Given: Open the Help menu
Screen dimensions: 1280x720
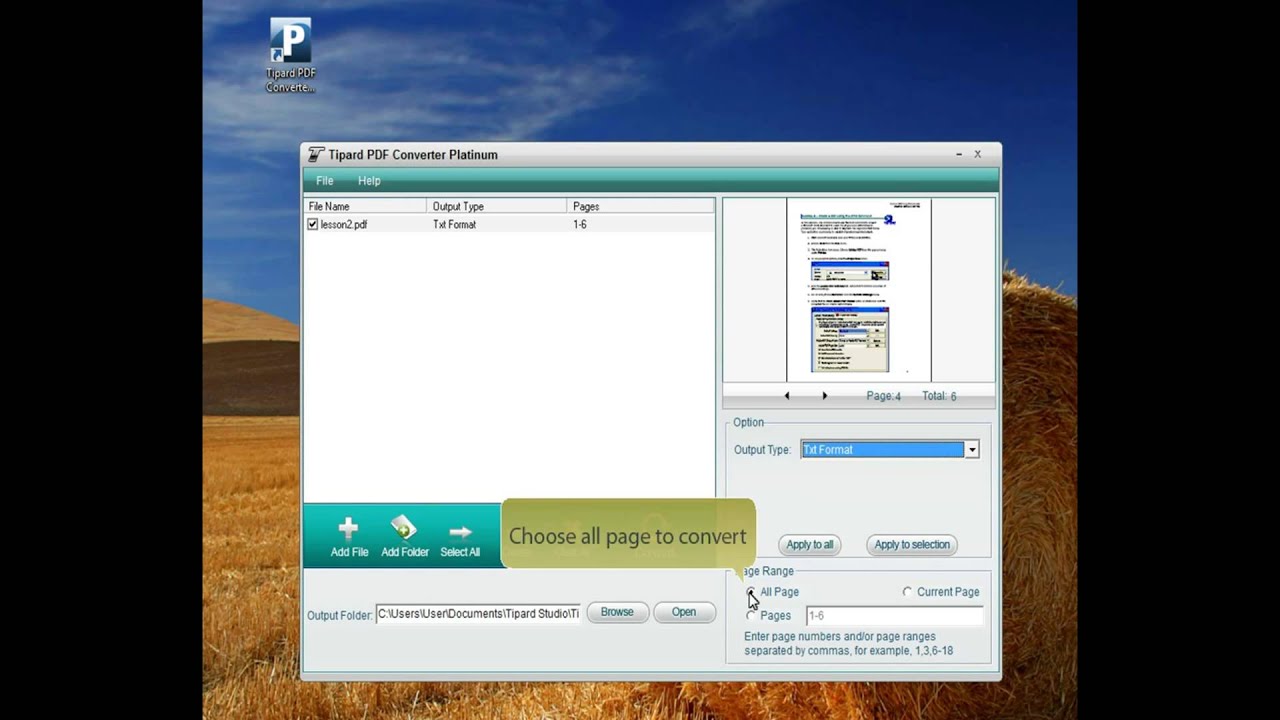Looking at the screenshot, I should [369, 181].
